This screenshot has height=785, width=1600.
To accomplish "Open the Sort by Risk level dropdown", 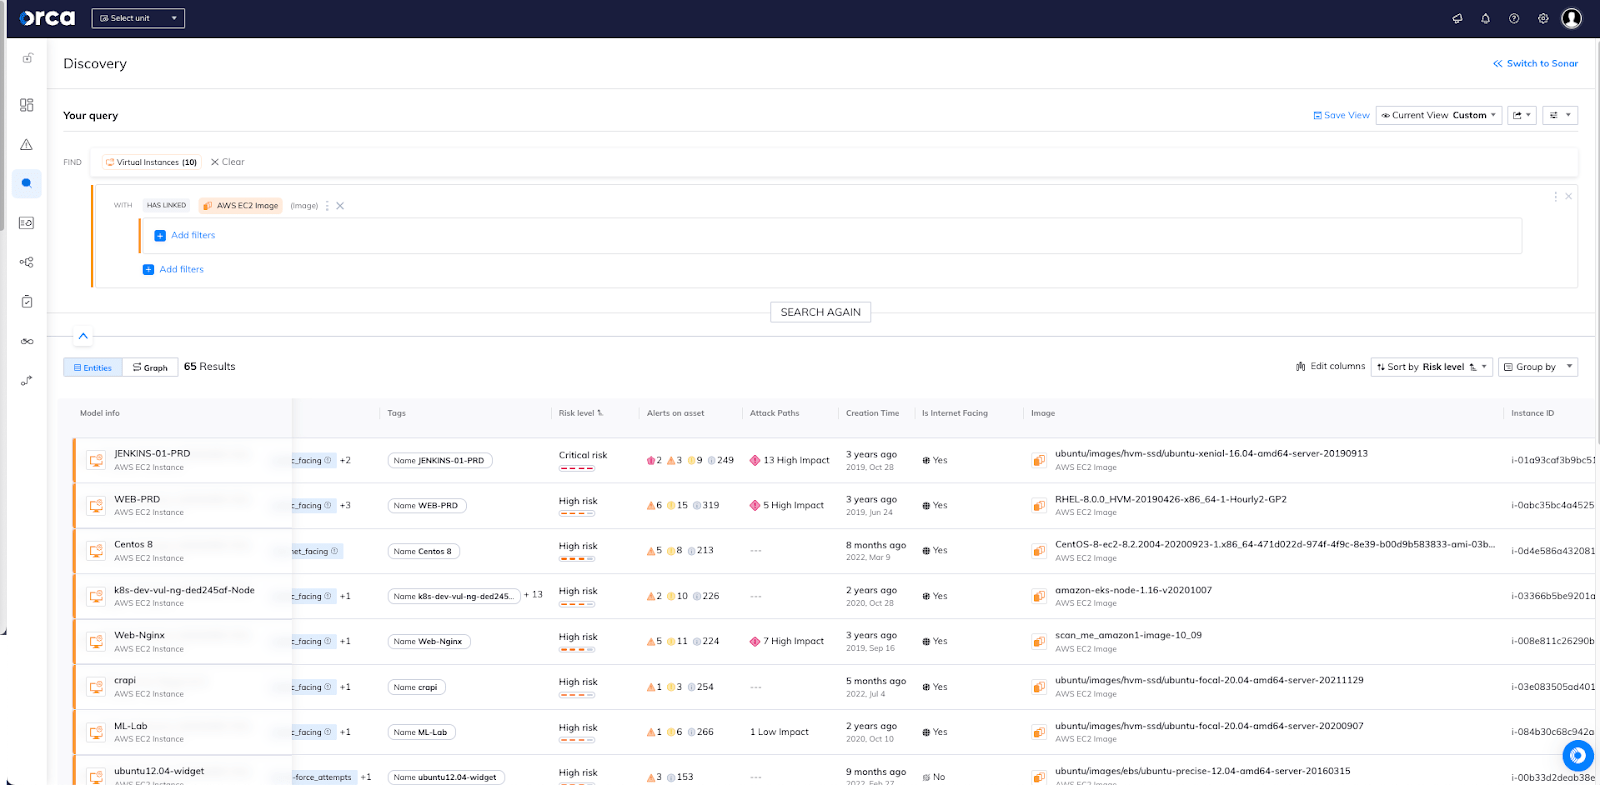I will pos(1431,367).
